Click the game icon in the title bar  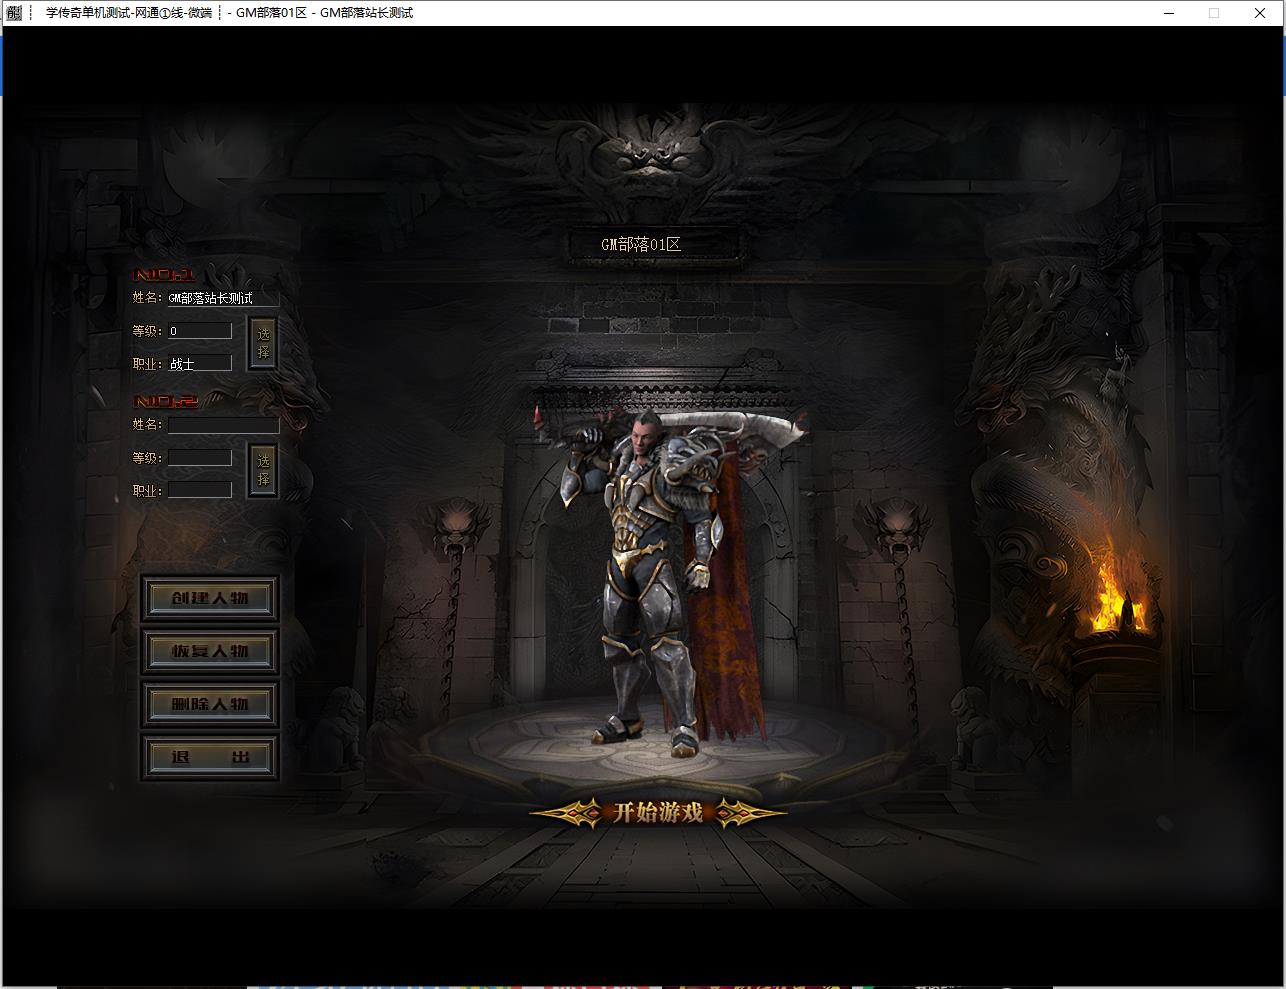[x=14, y=13]
